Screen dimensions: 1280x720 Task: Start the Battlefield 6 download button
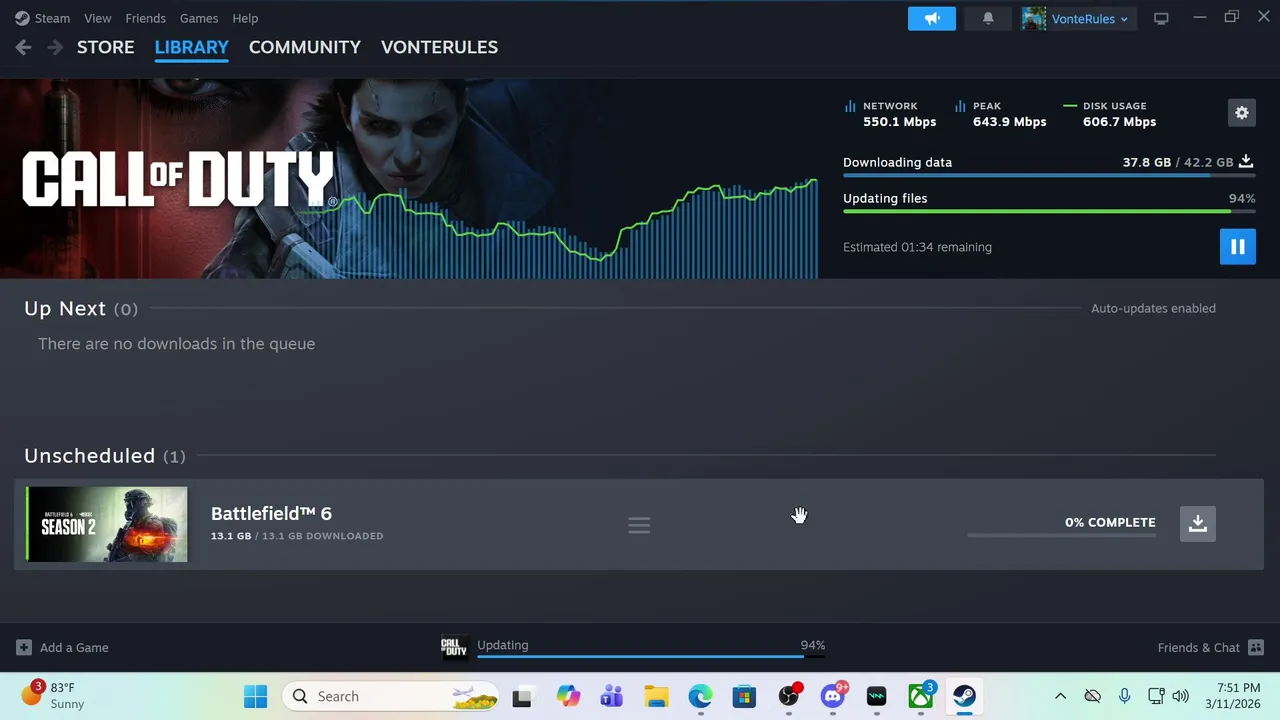click(1198, 523)
